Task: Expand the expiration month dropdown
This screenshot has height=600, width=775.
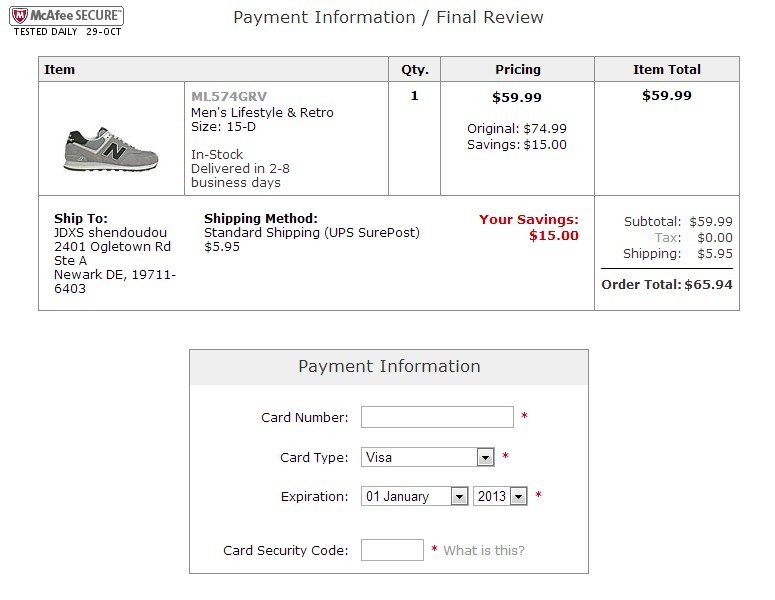Action: point(459,496)
